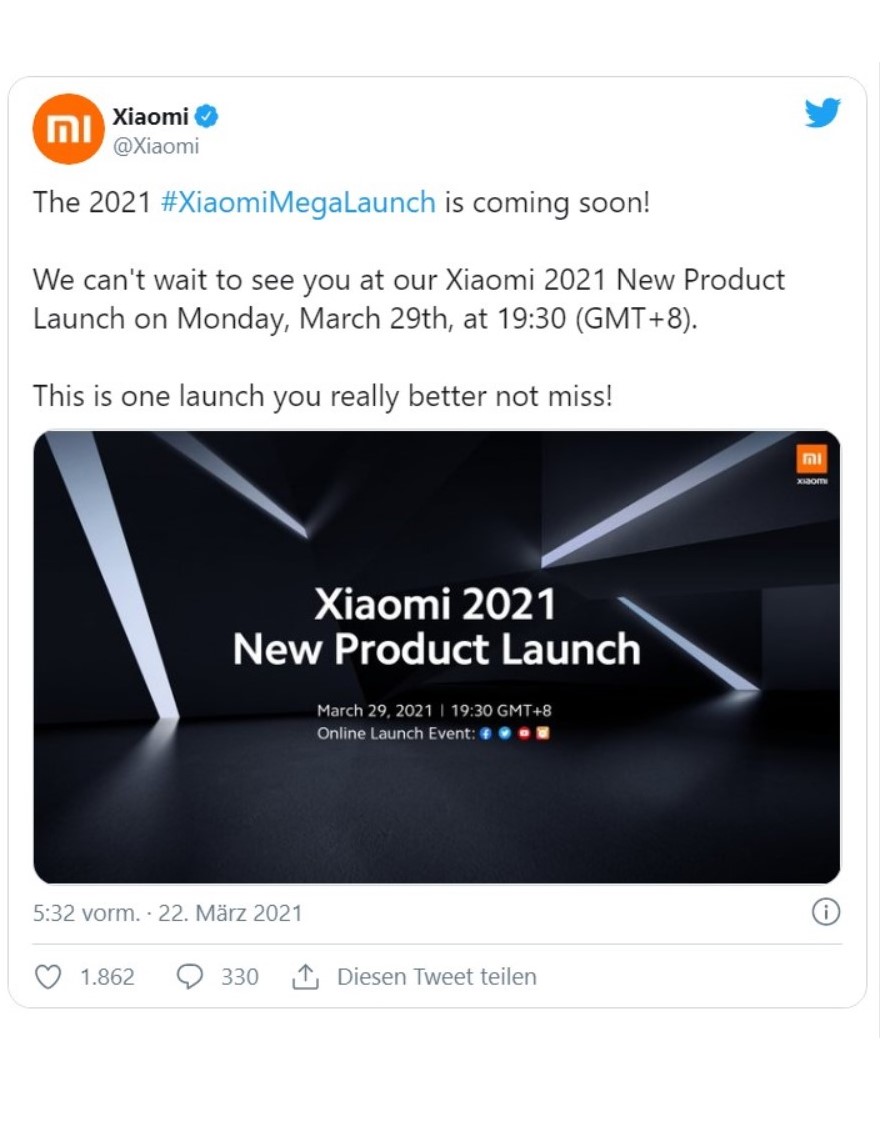This screenshot has width=887, height=1140.
Task: Click the YouTube icon in the banner
Action: (x=523, y=733)
